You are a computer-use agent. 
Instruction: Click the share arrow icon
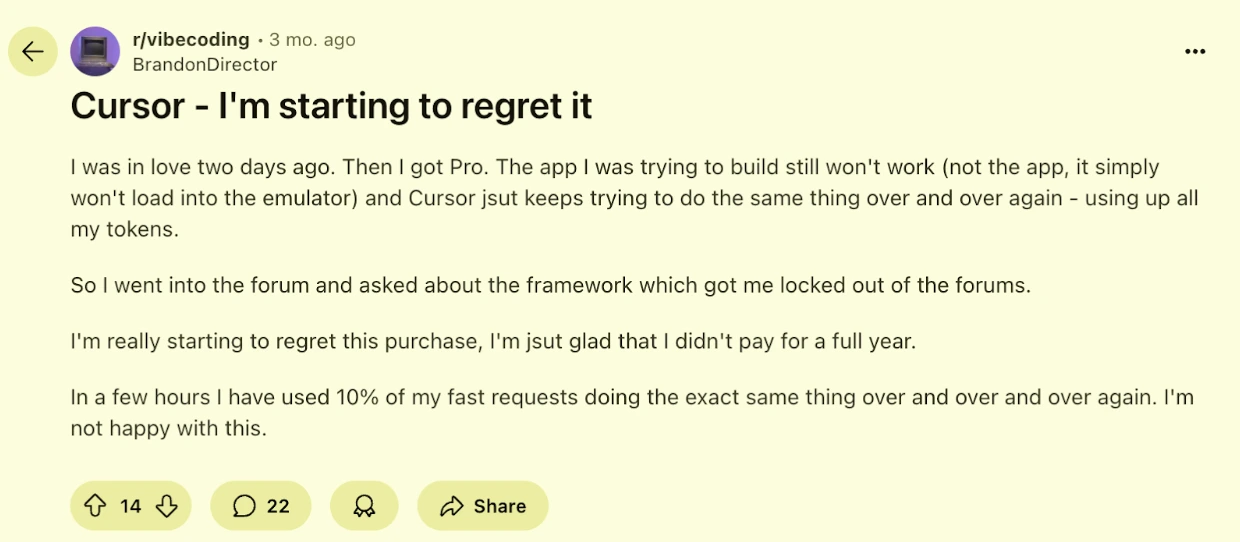tap(452, 506)
